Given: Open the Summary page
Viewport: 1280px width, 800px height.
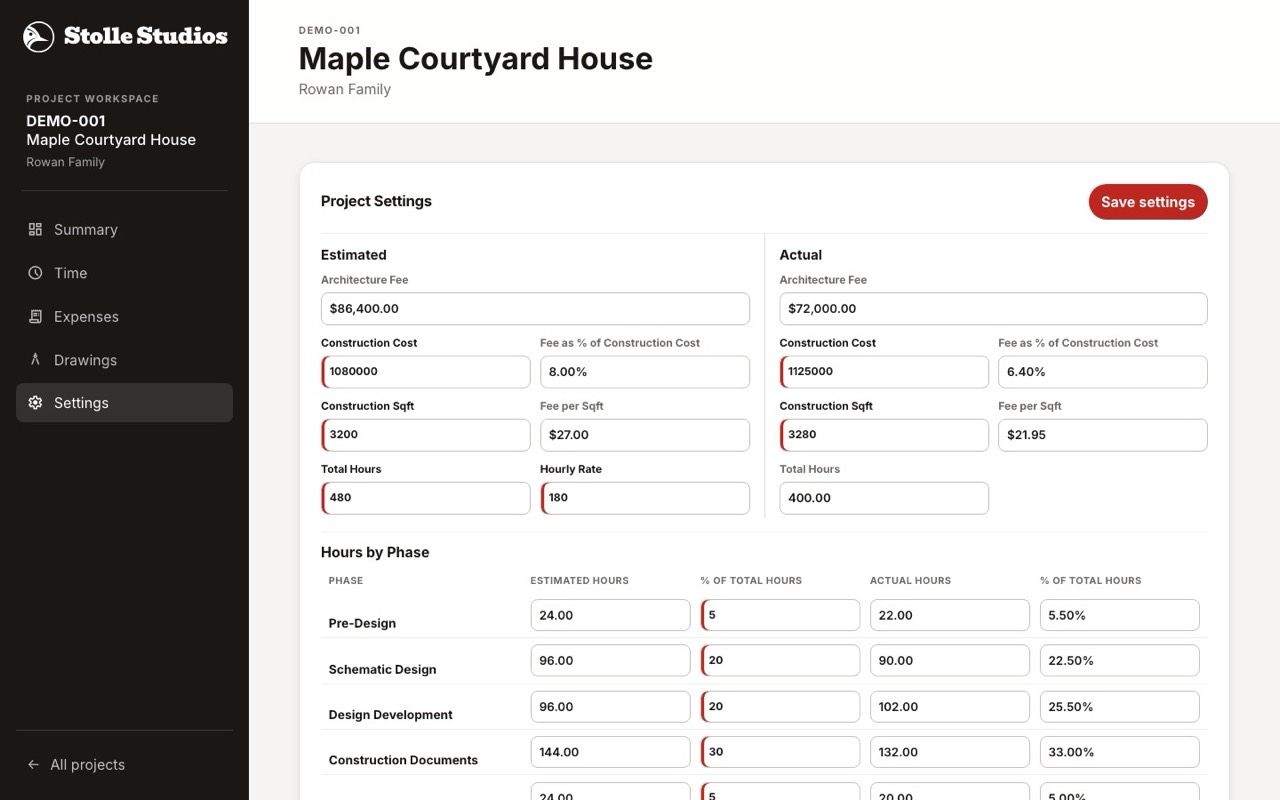Looking at the screenshot, I should 124,229.
